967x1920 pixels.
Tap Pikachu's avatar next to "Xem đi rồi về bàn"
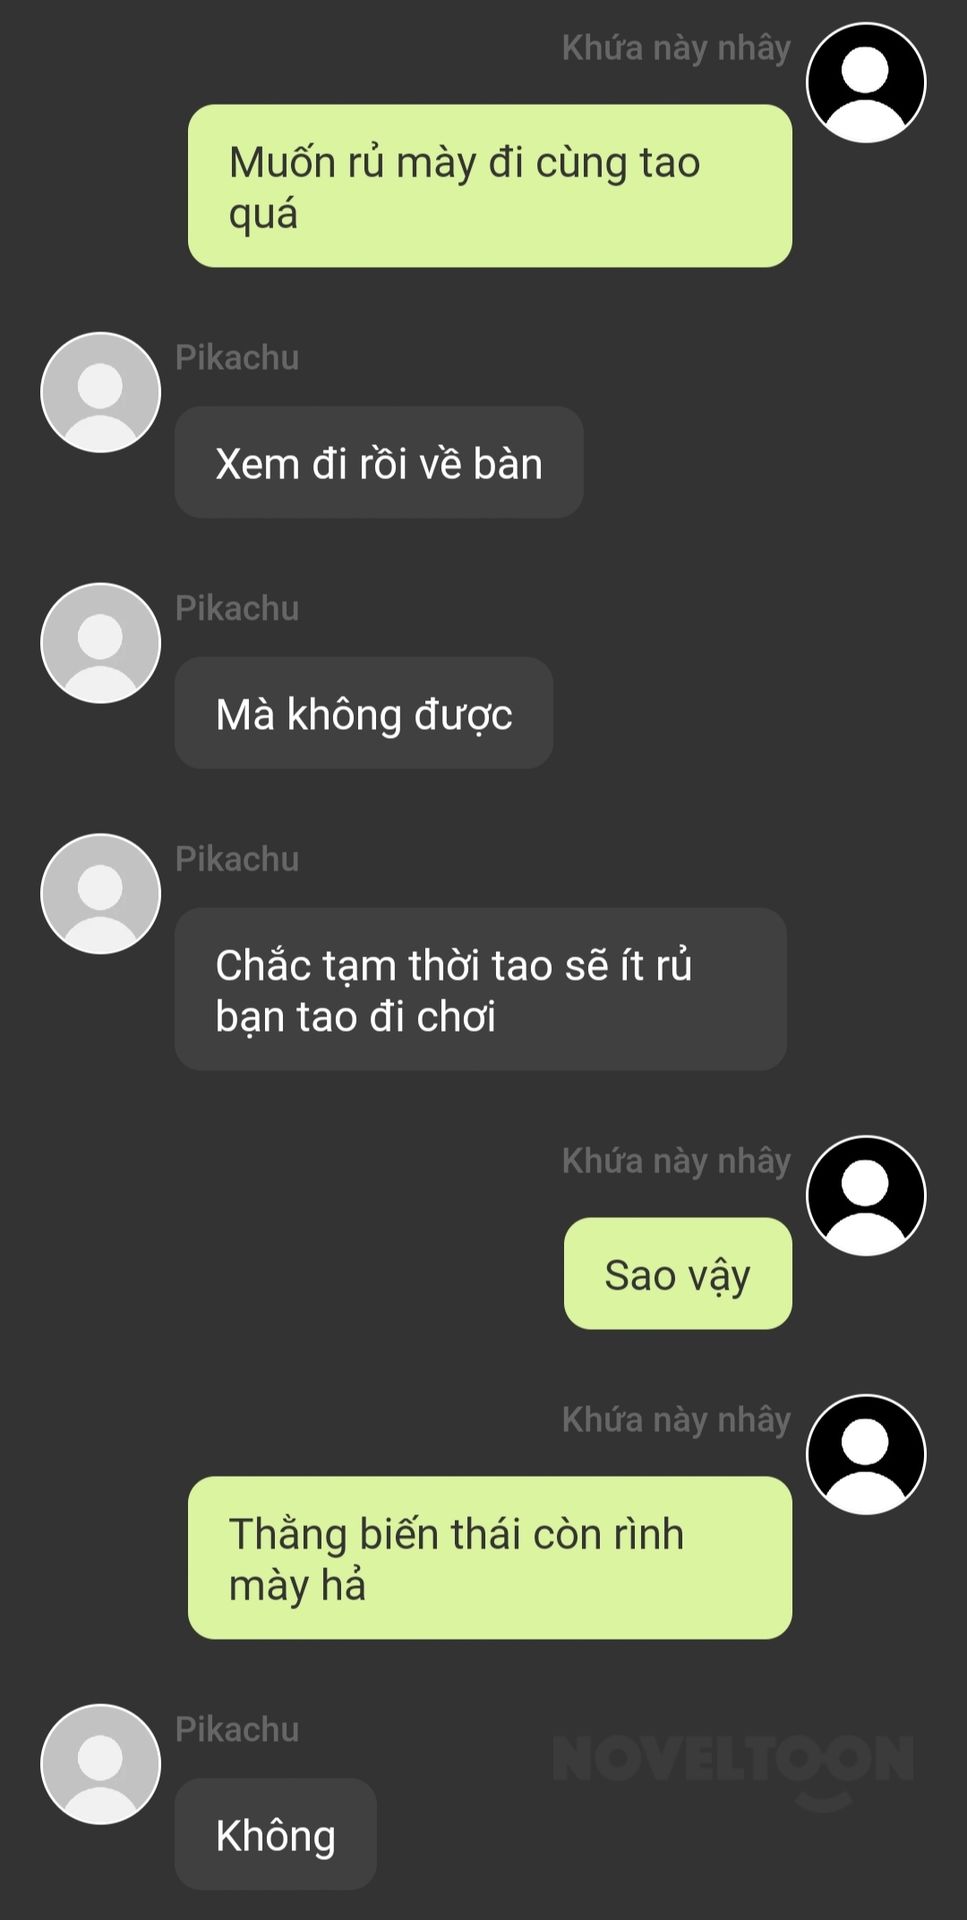tap(100, 392)
